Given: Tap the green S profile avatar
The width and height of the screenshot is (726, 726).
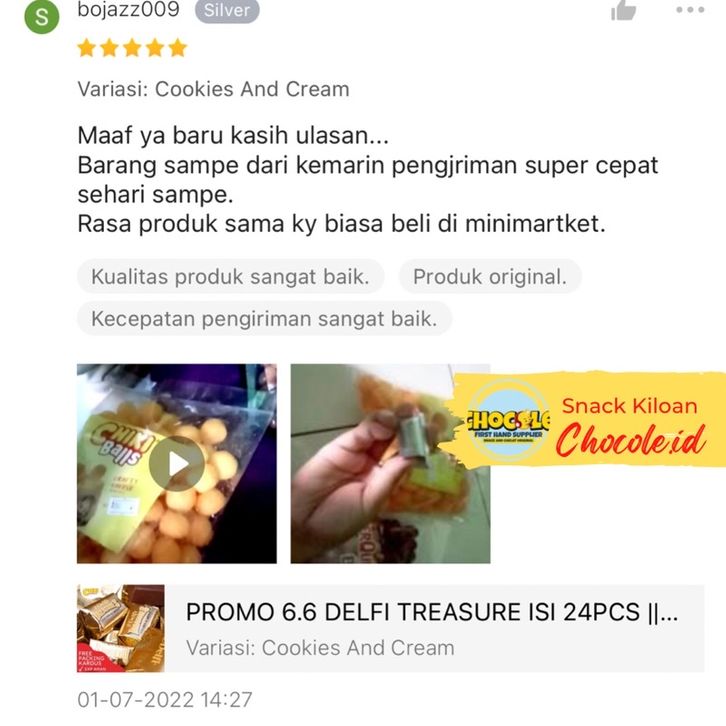Looking at the screenshot, I should [42, 17].
